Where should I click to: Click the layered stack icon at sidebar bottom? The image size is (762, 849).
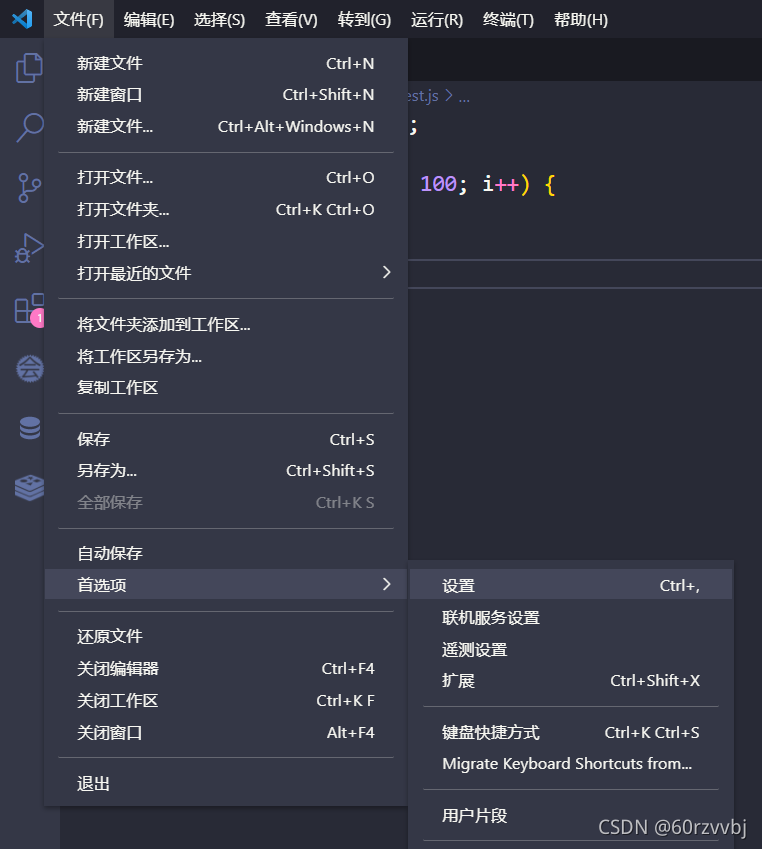(x=29, y=487)
